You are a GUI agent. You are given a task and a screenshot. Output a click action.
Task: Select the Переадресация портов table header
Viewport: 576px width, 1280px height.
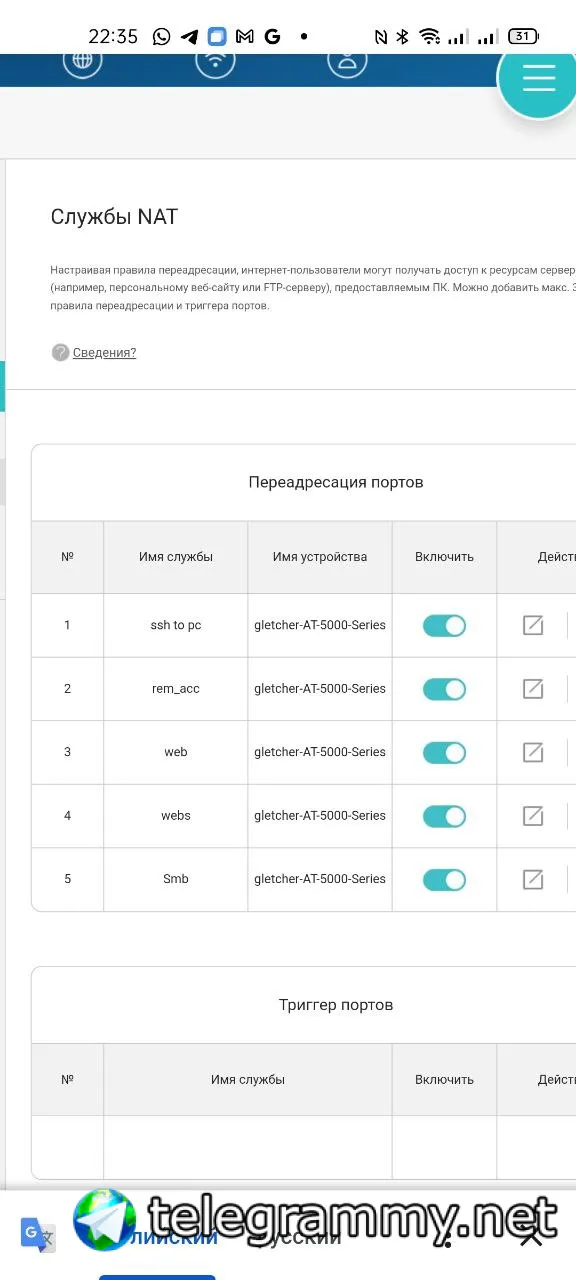pyautogui.click(x=336, y=482)
